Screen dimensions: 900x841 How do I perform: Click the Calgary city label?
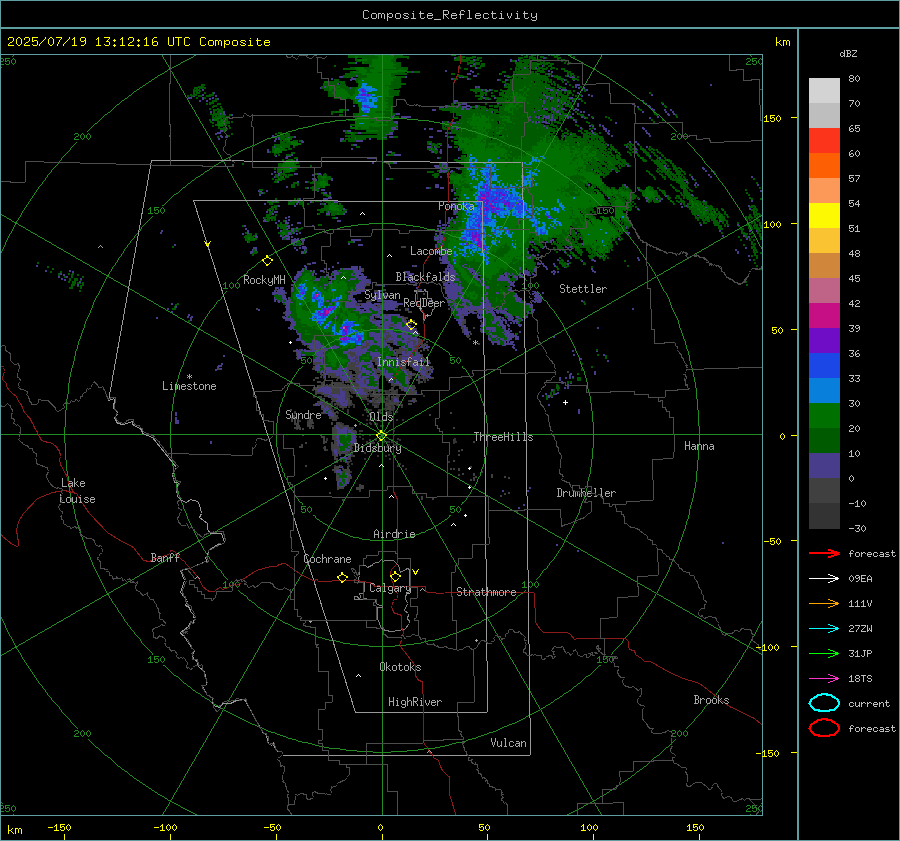tap(390, 588)
